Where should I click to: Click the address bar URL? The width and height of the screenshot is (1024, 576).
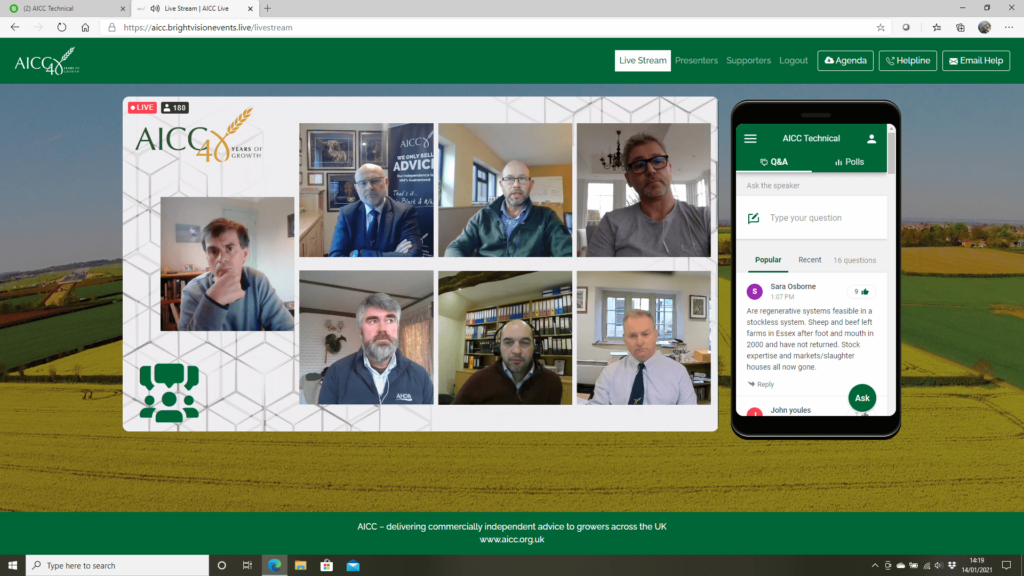pyautogui.click(x=208, y=27)
